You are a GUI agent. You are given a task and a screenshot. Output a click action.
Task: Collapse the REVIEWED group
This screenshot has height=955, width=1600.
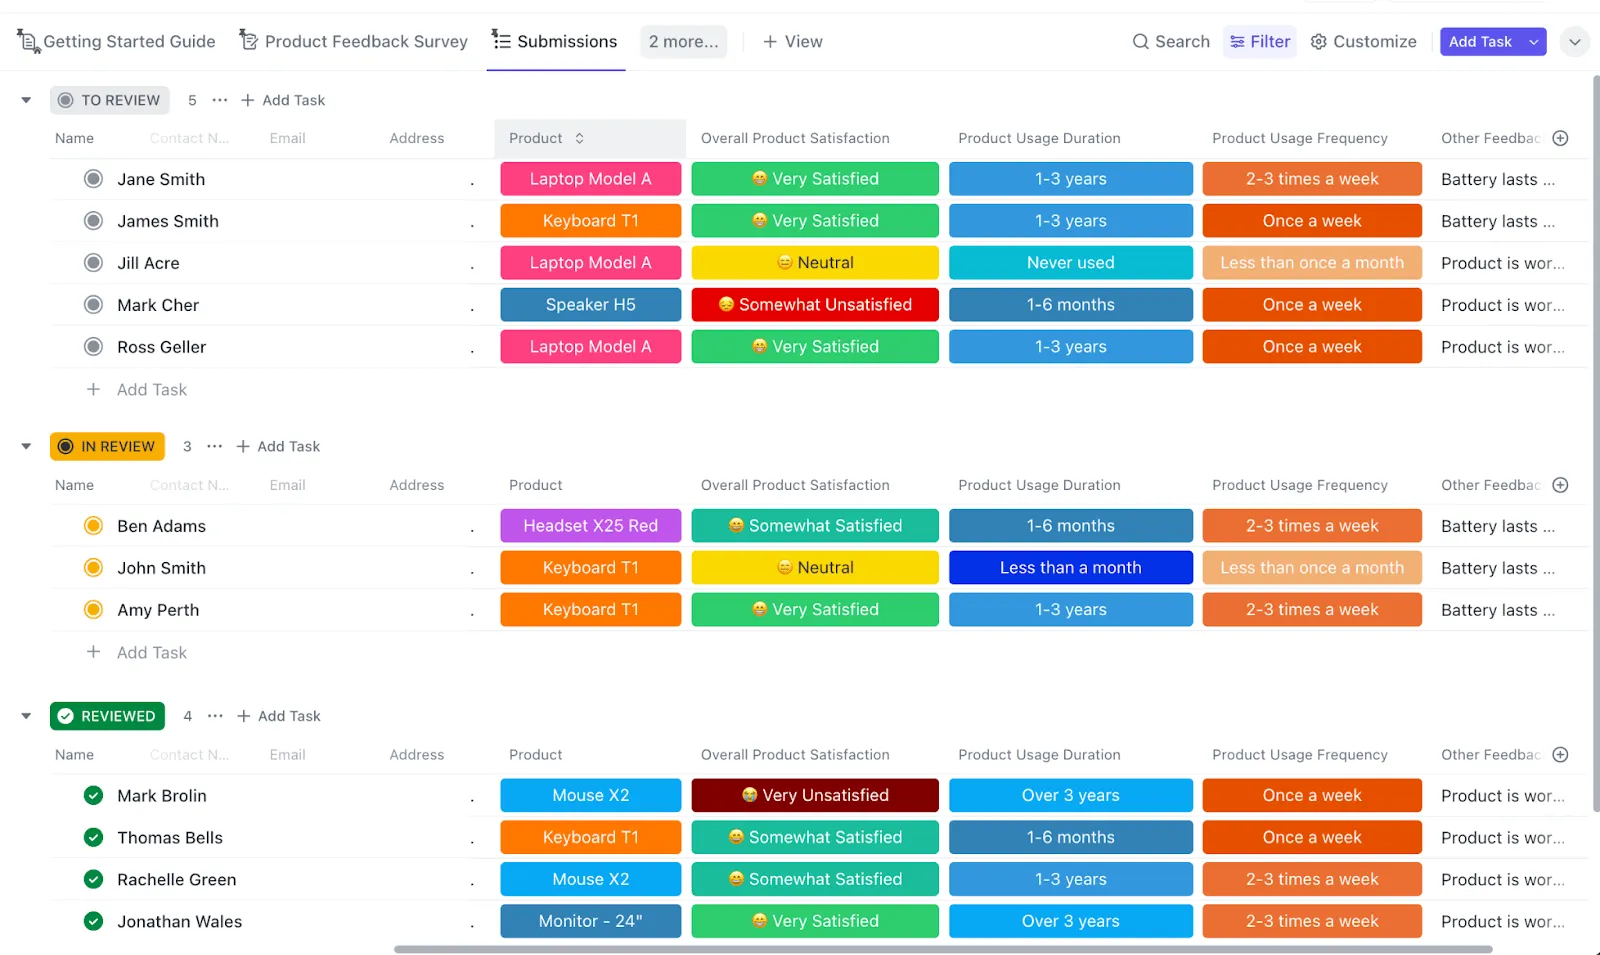click(x=26, y=716)
